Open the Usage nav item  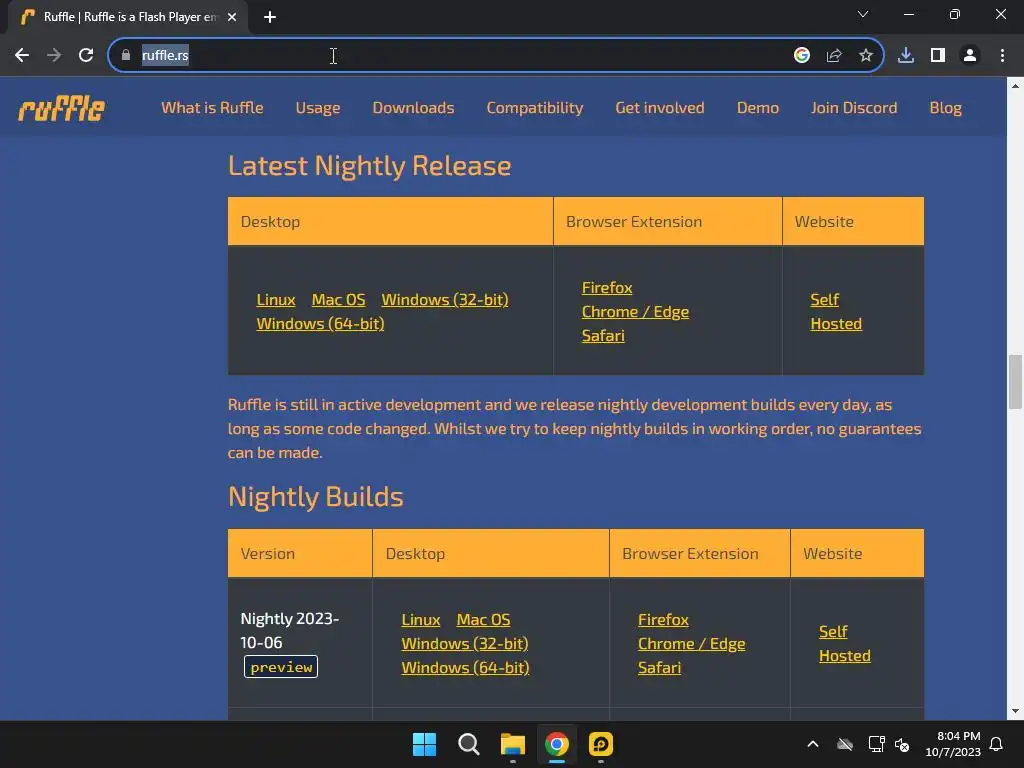point(318,108)
